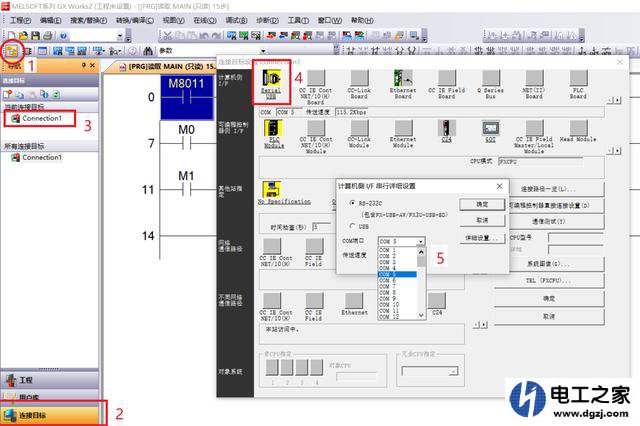Click 确定 in the serial detail dialog
The width and height of the screenshot is (640, 426).
482,204
